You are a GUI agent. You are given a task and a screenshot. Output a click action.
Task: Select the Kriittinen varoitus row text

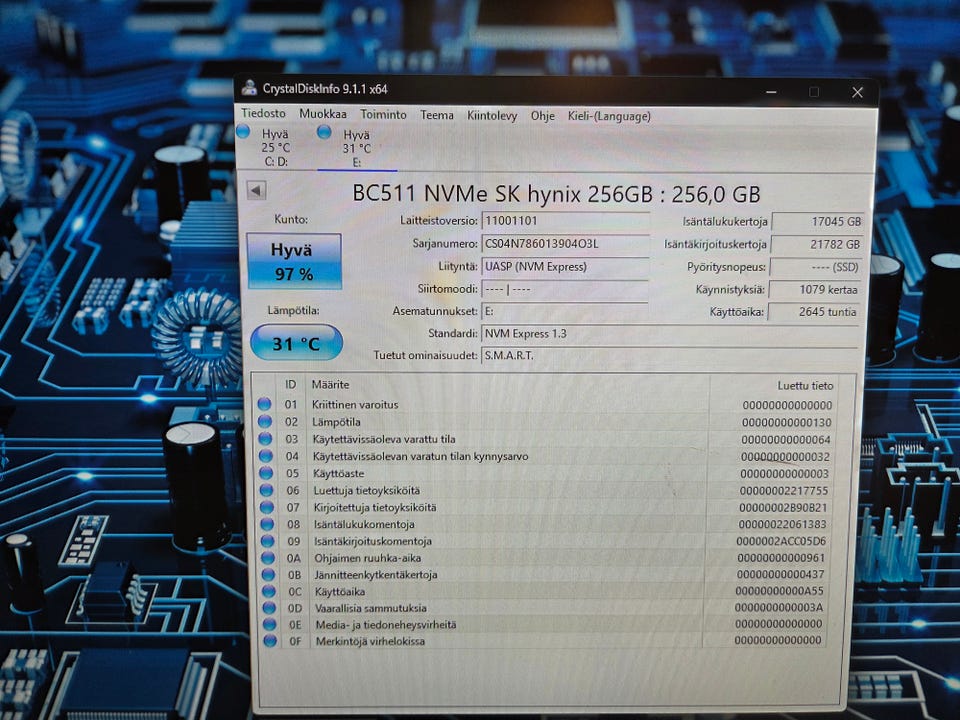[355, 404]
